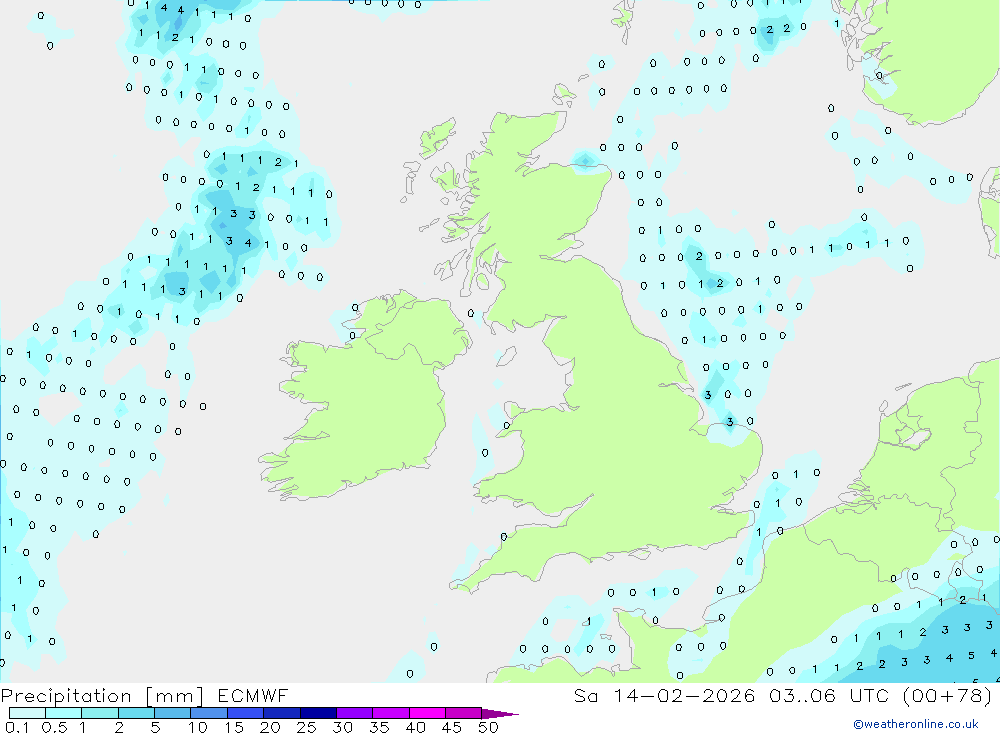
Task: Click the "25" legend scale label
Action: (x=307, y=727)
